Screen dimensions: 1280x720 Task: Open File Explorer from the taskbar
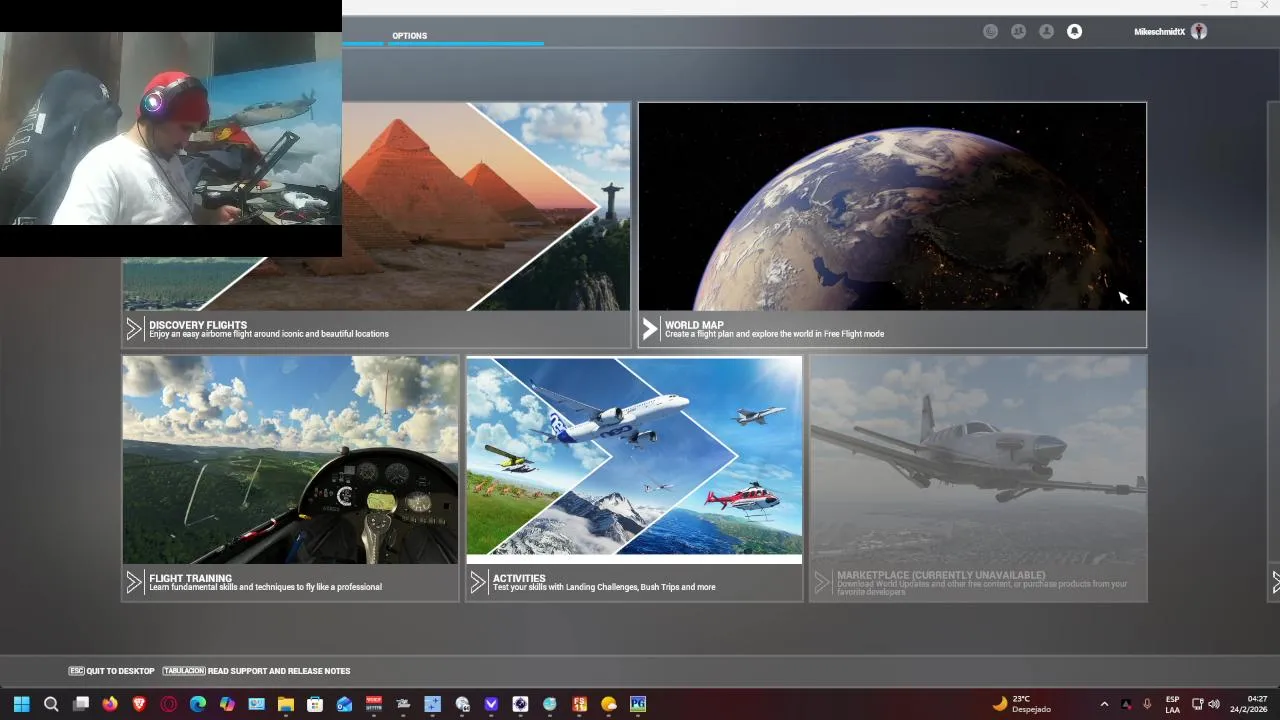click(285, 704)
